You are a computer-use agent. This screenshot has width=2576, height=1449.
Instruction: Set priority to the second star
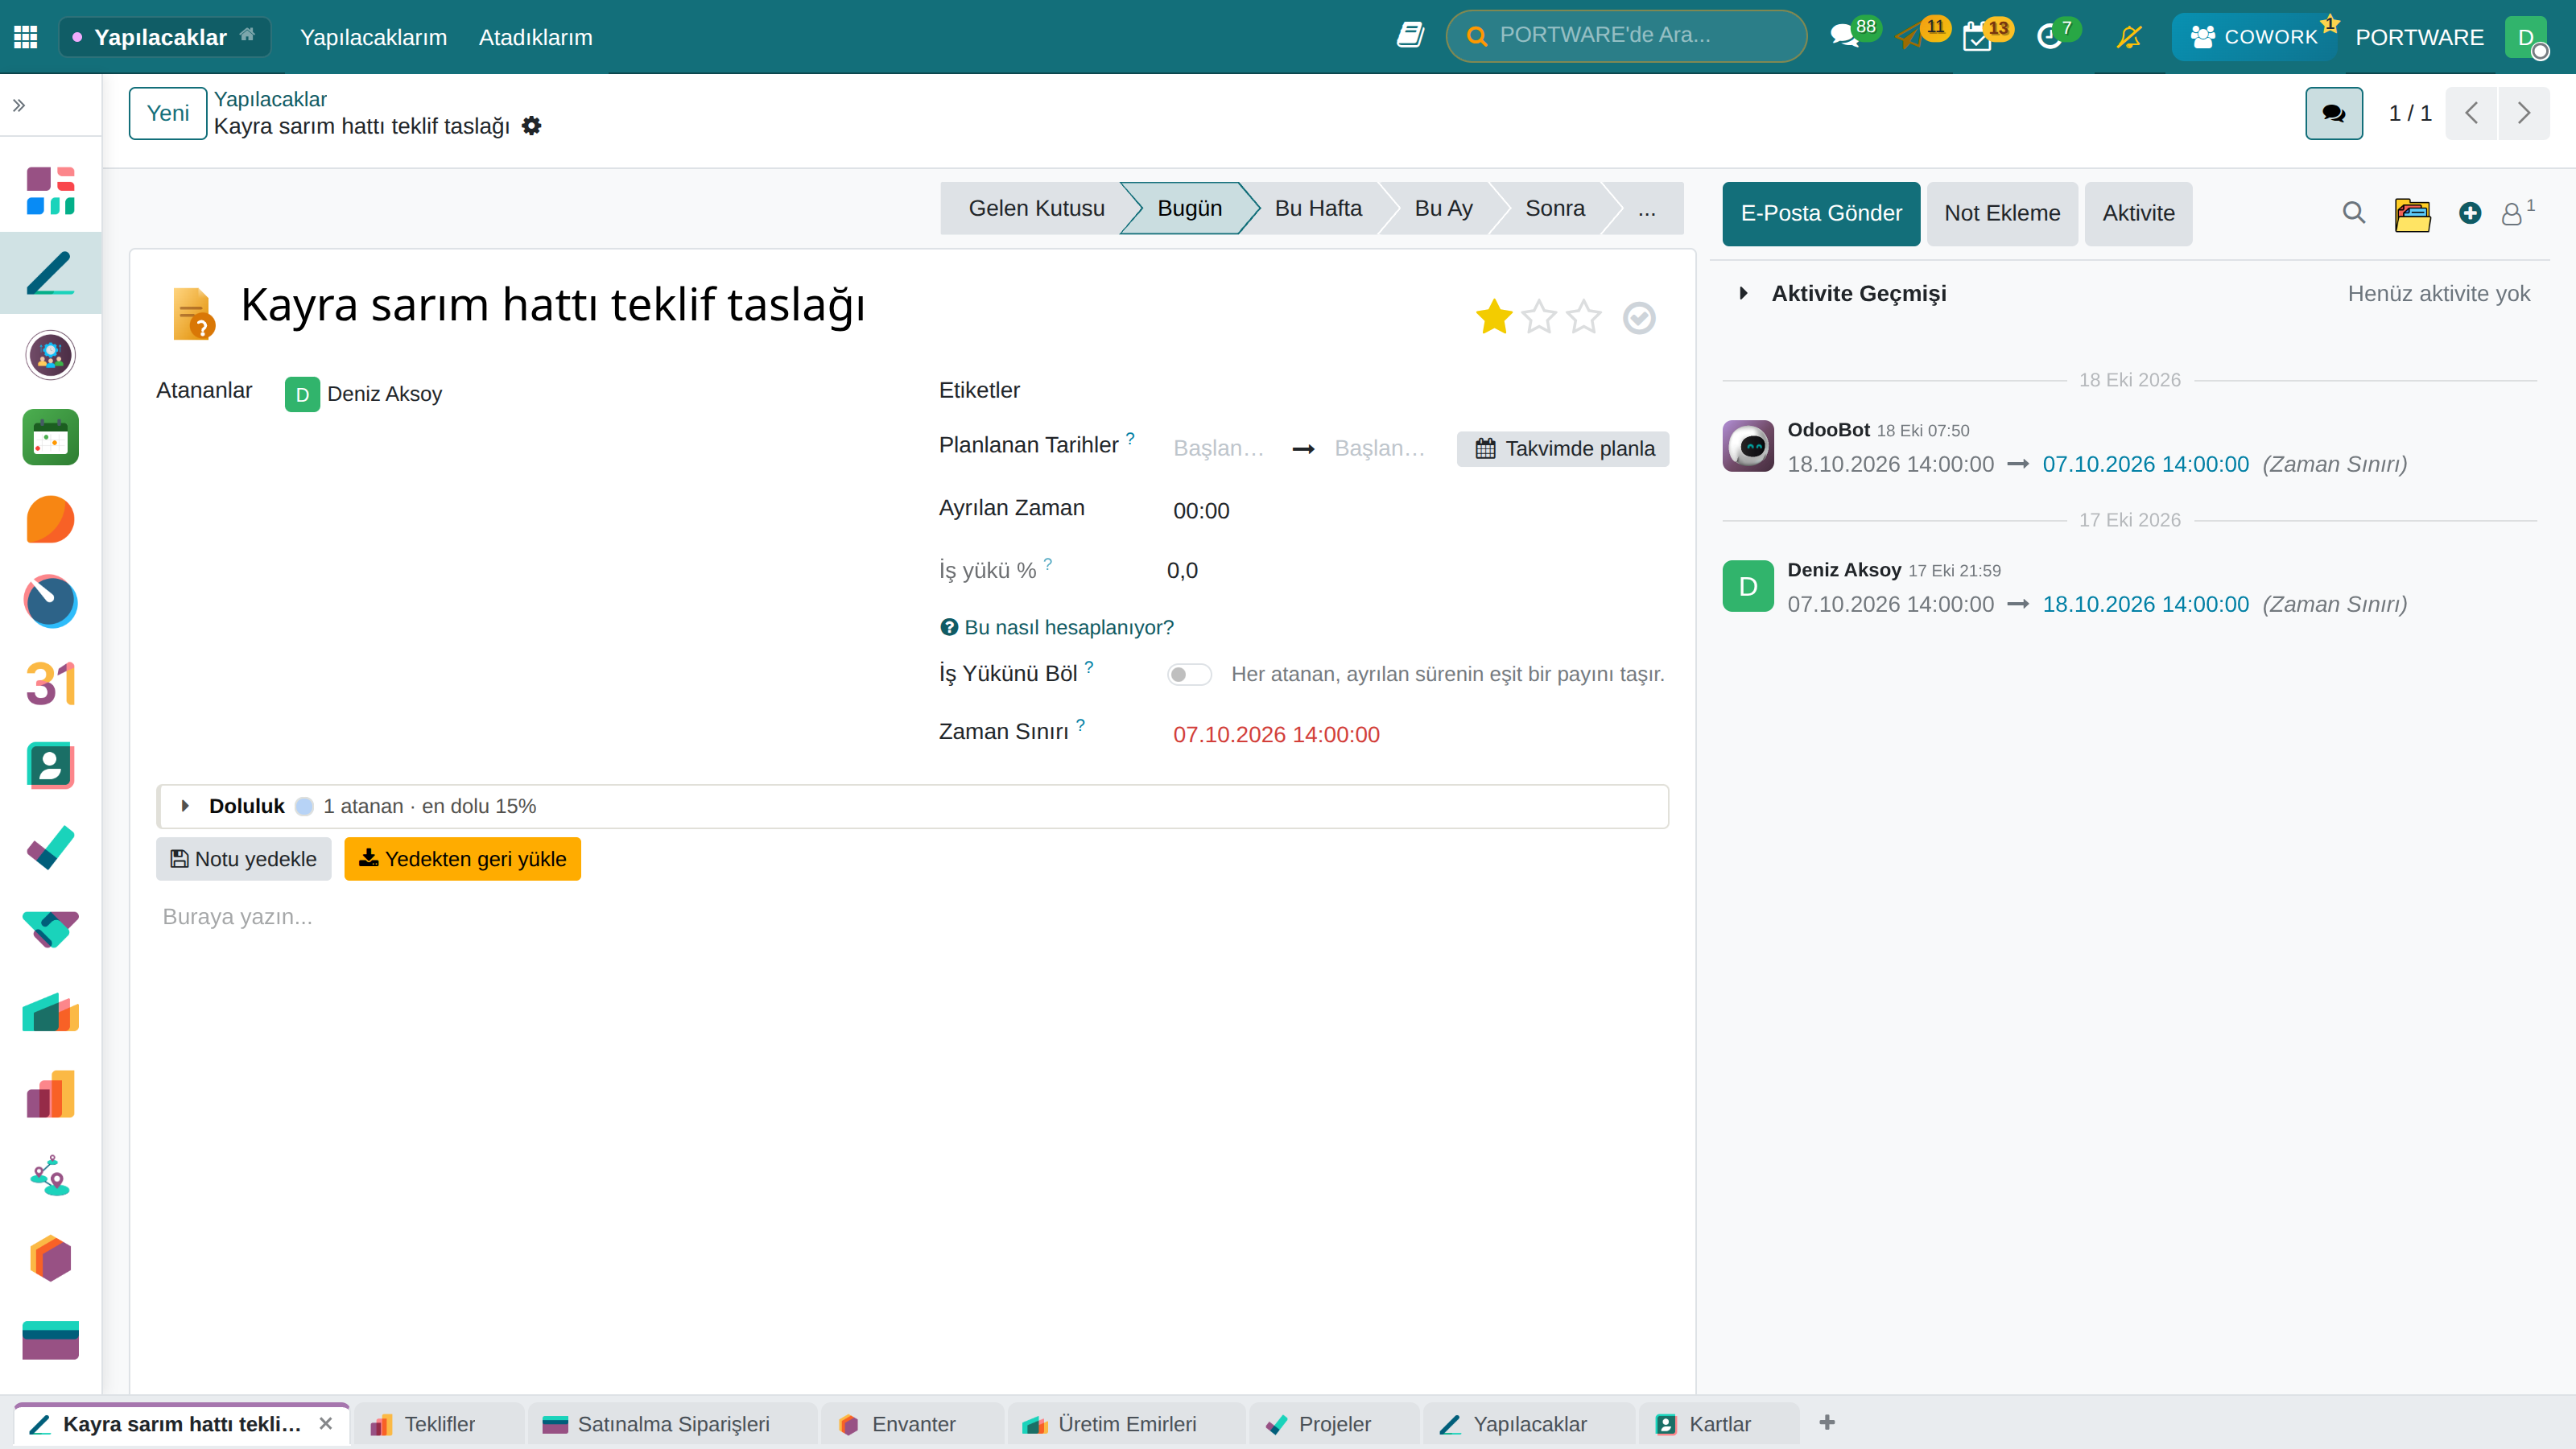(1539, 318)
